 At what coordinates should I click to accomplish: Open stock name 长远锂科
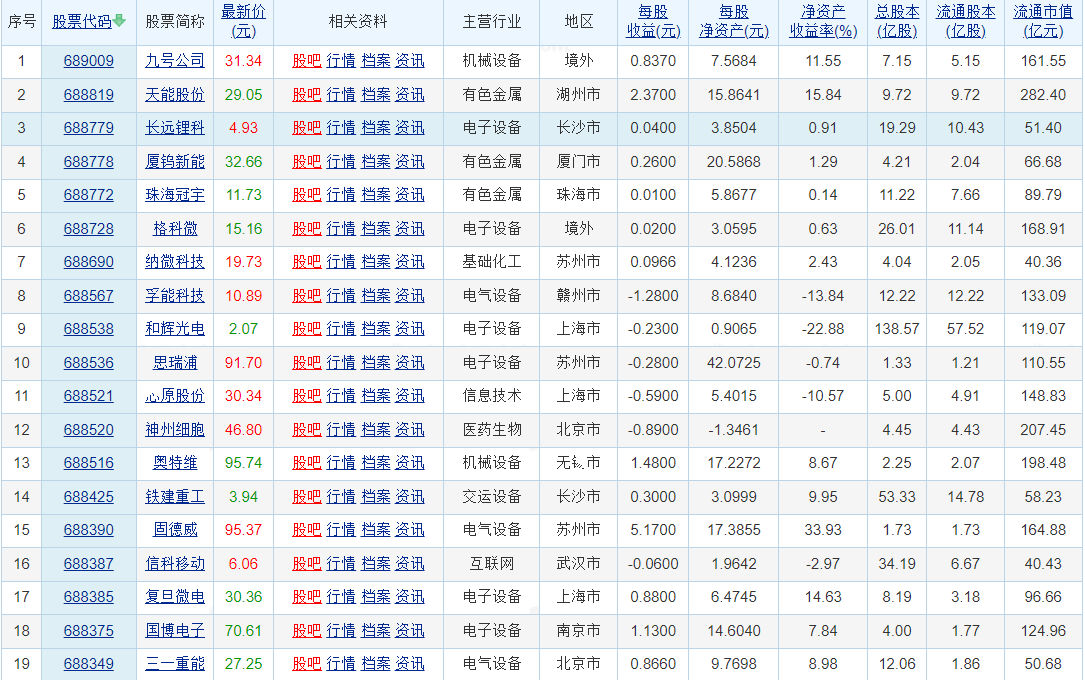pyautogui.click(x=175, y=128)
